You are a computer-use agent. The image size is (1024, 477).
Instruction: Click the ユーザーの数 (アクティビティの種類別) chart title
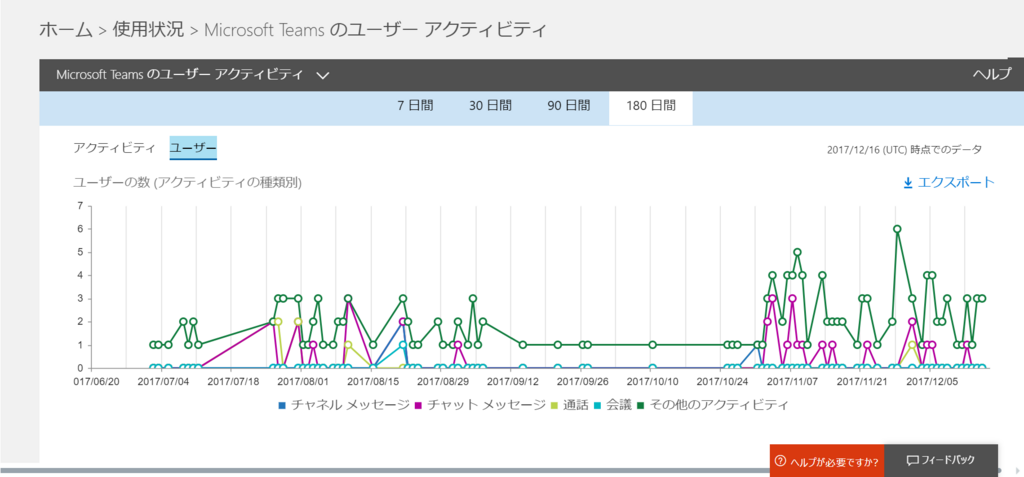click(187, 183)
